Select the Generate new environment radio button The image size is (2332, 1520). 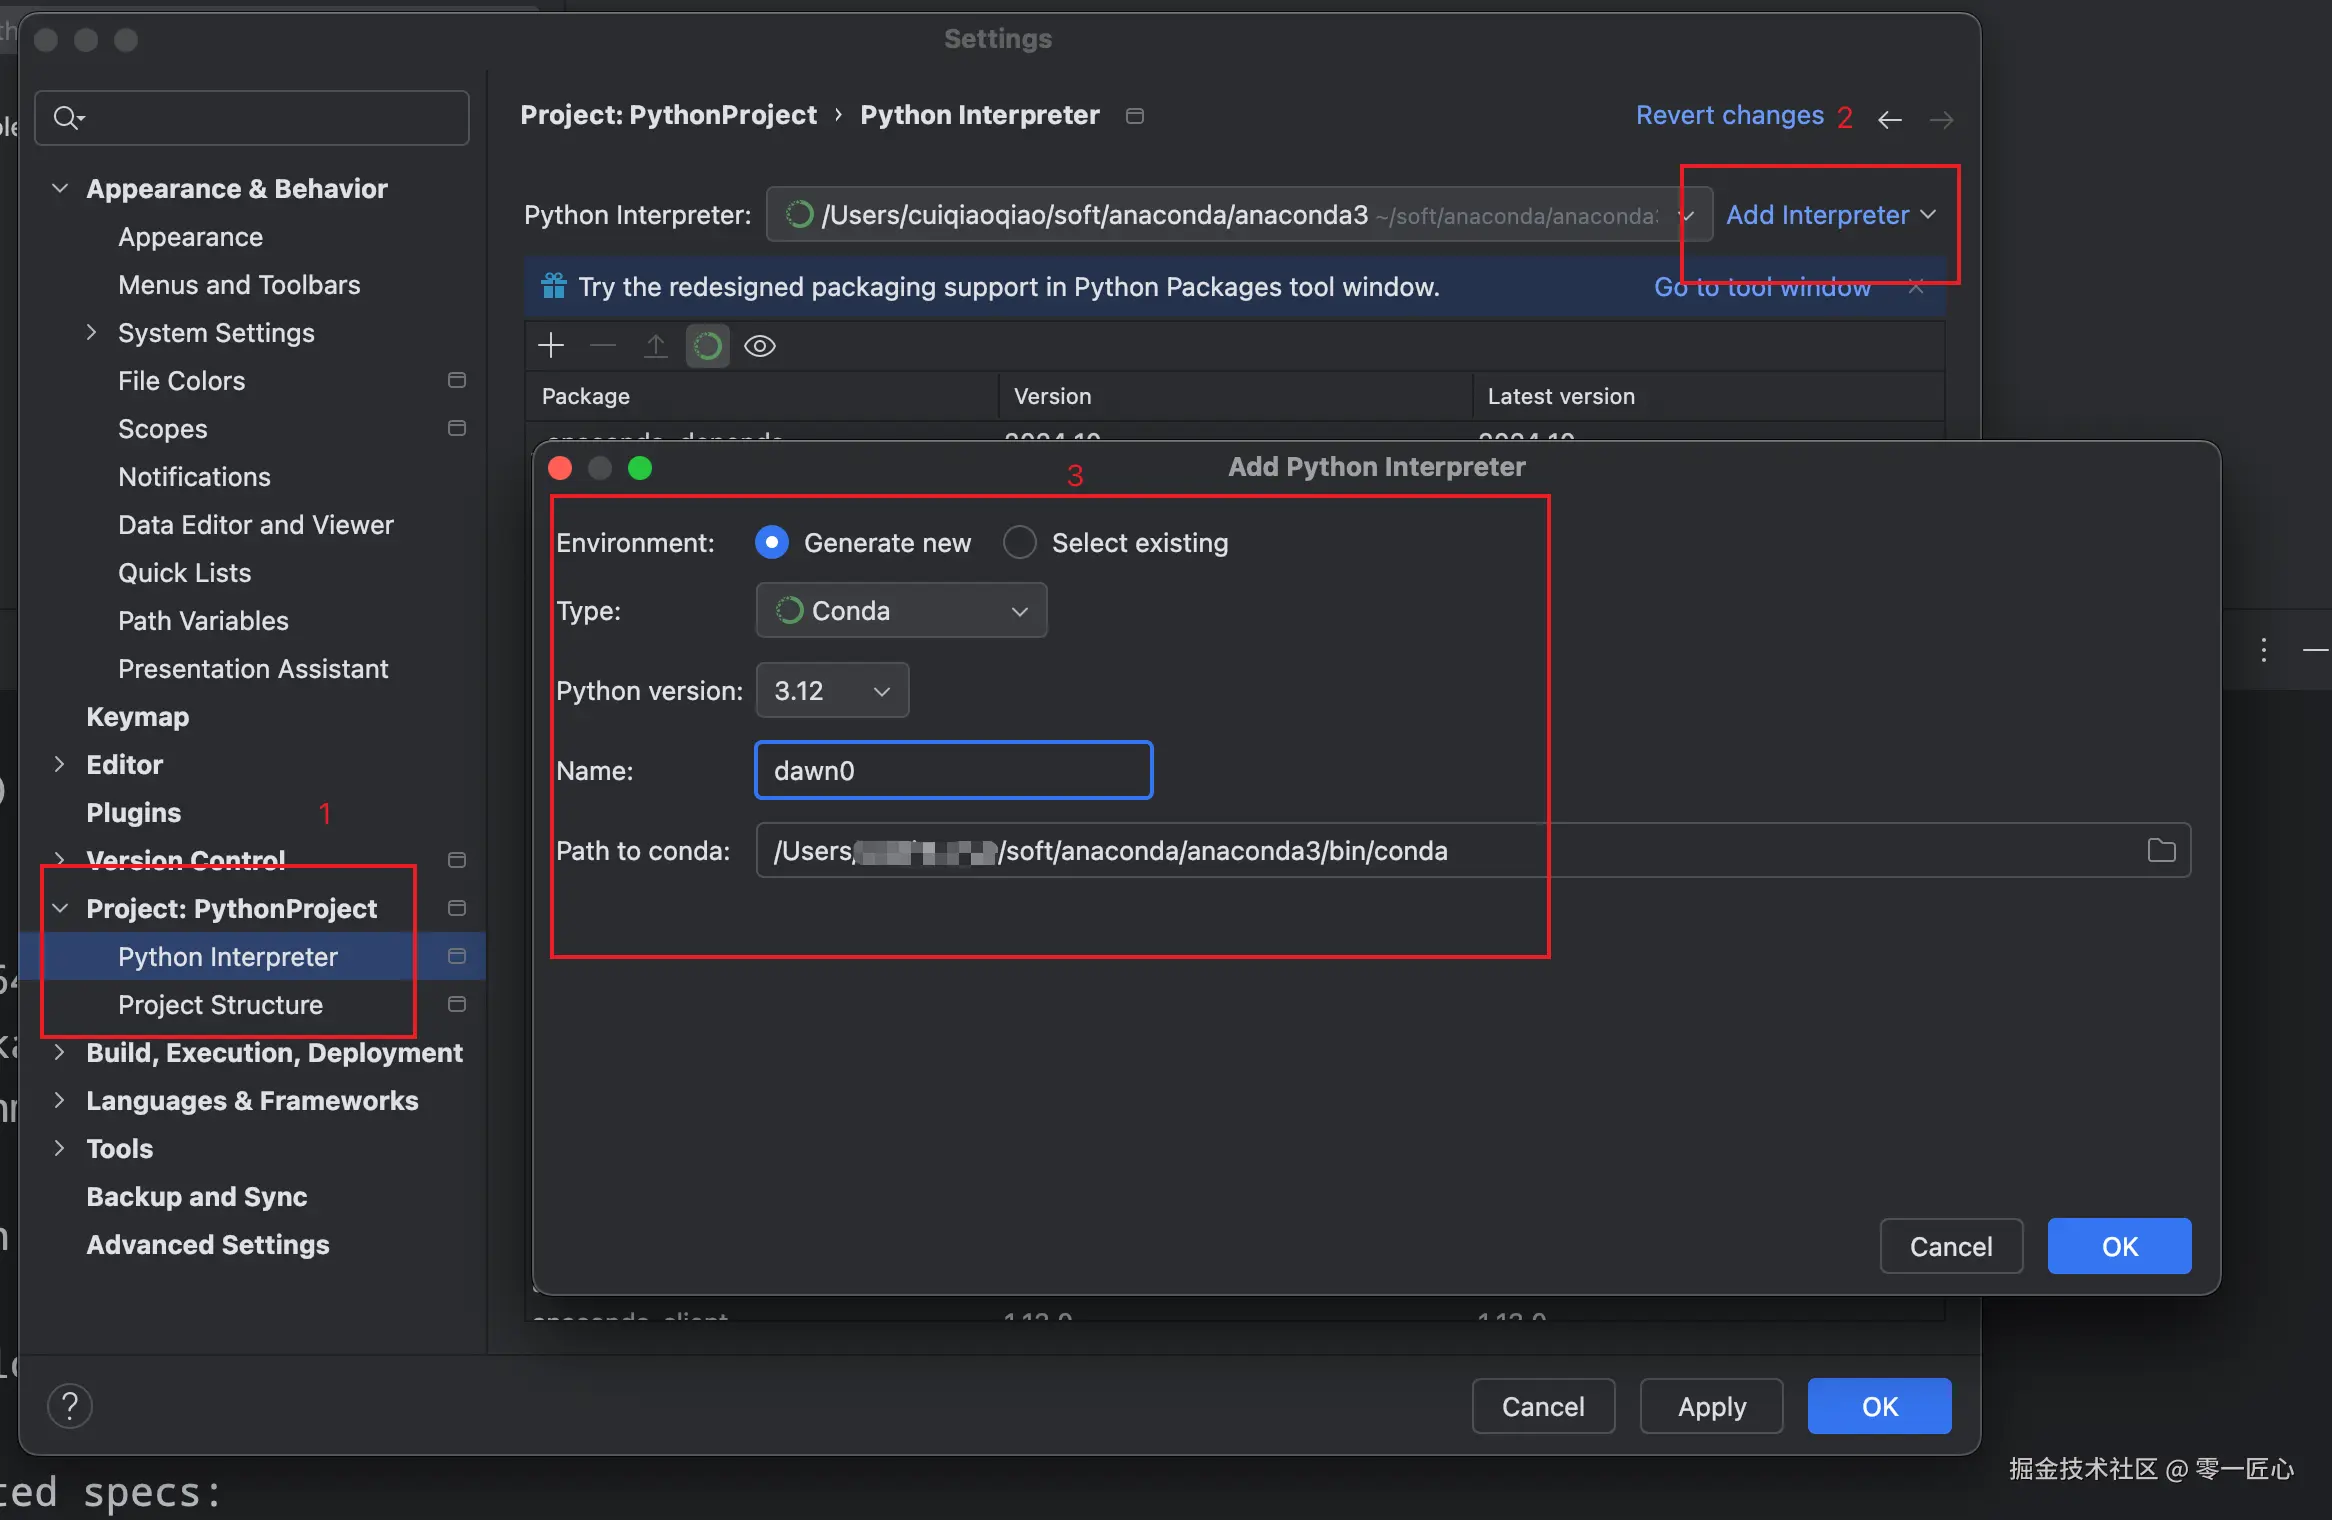pyautogui.click(x=772, y=542)
